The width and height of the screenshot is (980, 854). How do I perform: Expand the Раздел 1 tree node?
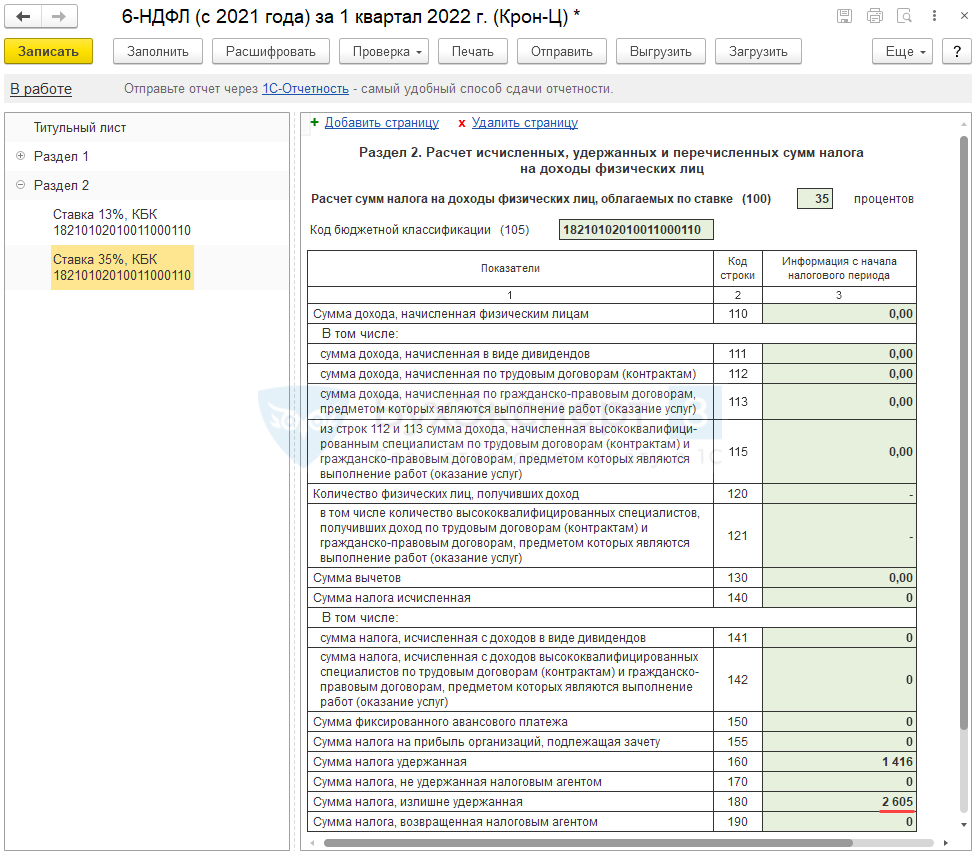21,156
